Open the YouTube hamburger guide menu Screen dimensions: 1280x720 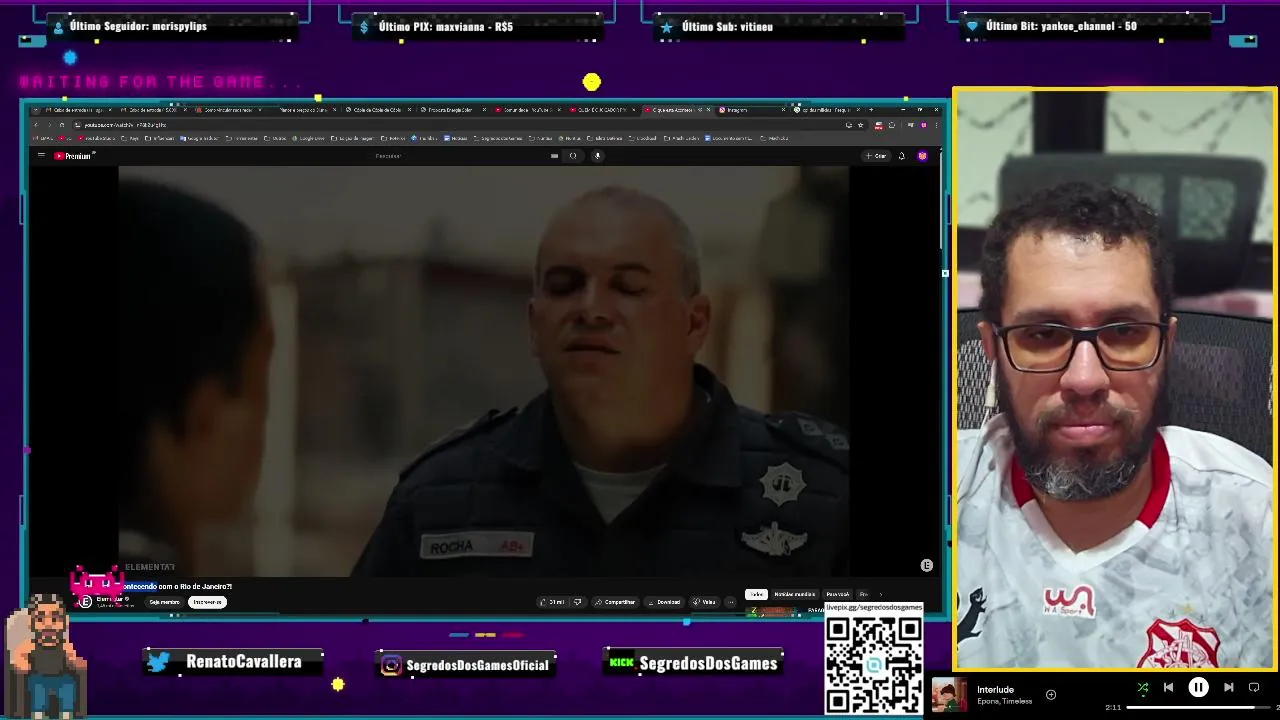pos(41,156)
